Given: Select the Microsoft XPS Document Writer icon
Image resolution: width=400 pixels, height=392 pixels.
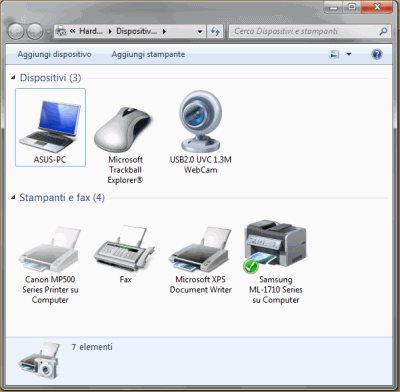Looking at the screenshot, I should [x=200, y=249].
